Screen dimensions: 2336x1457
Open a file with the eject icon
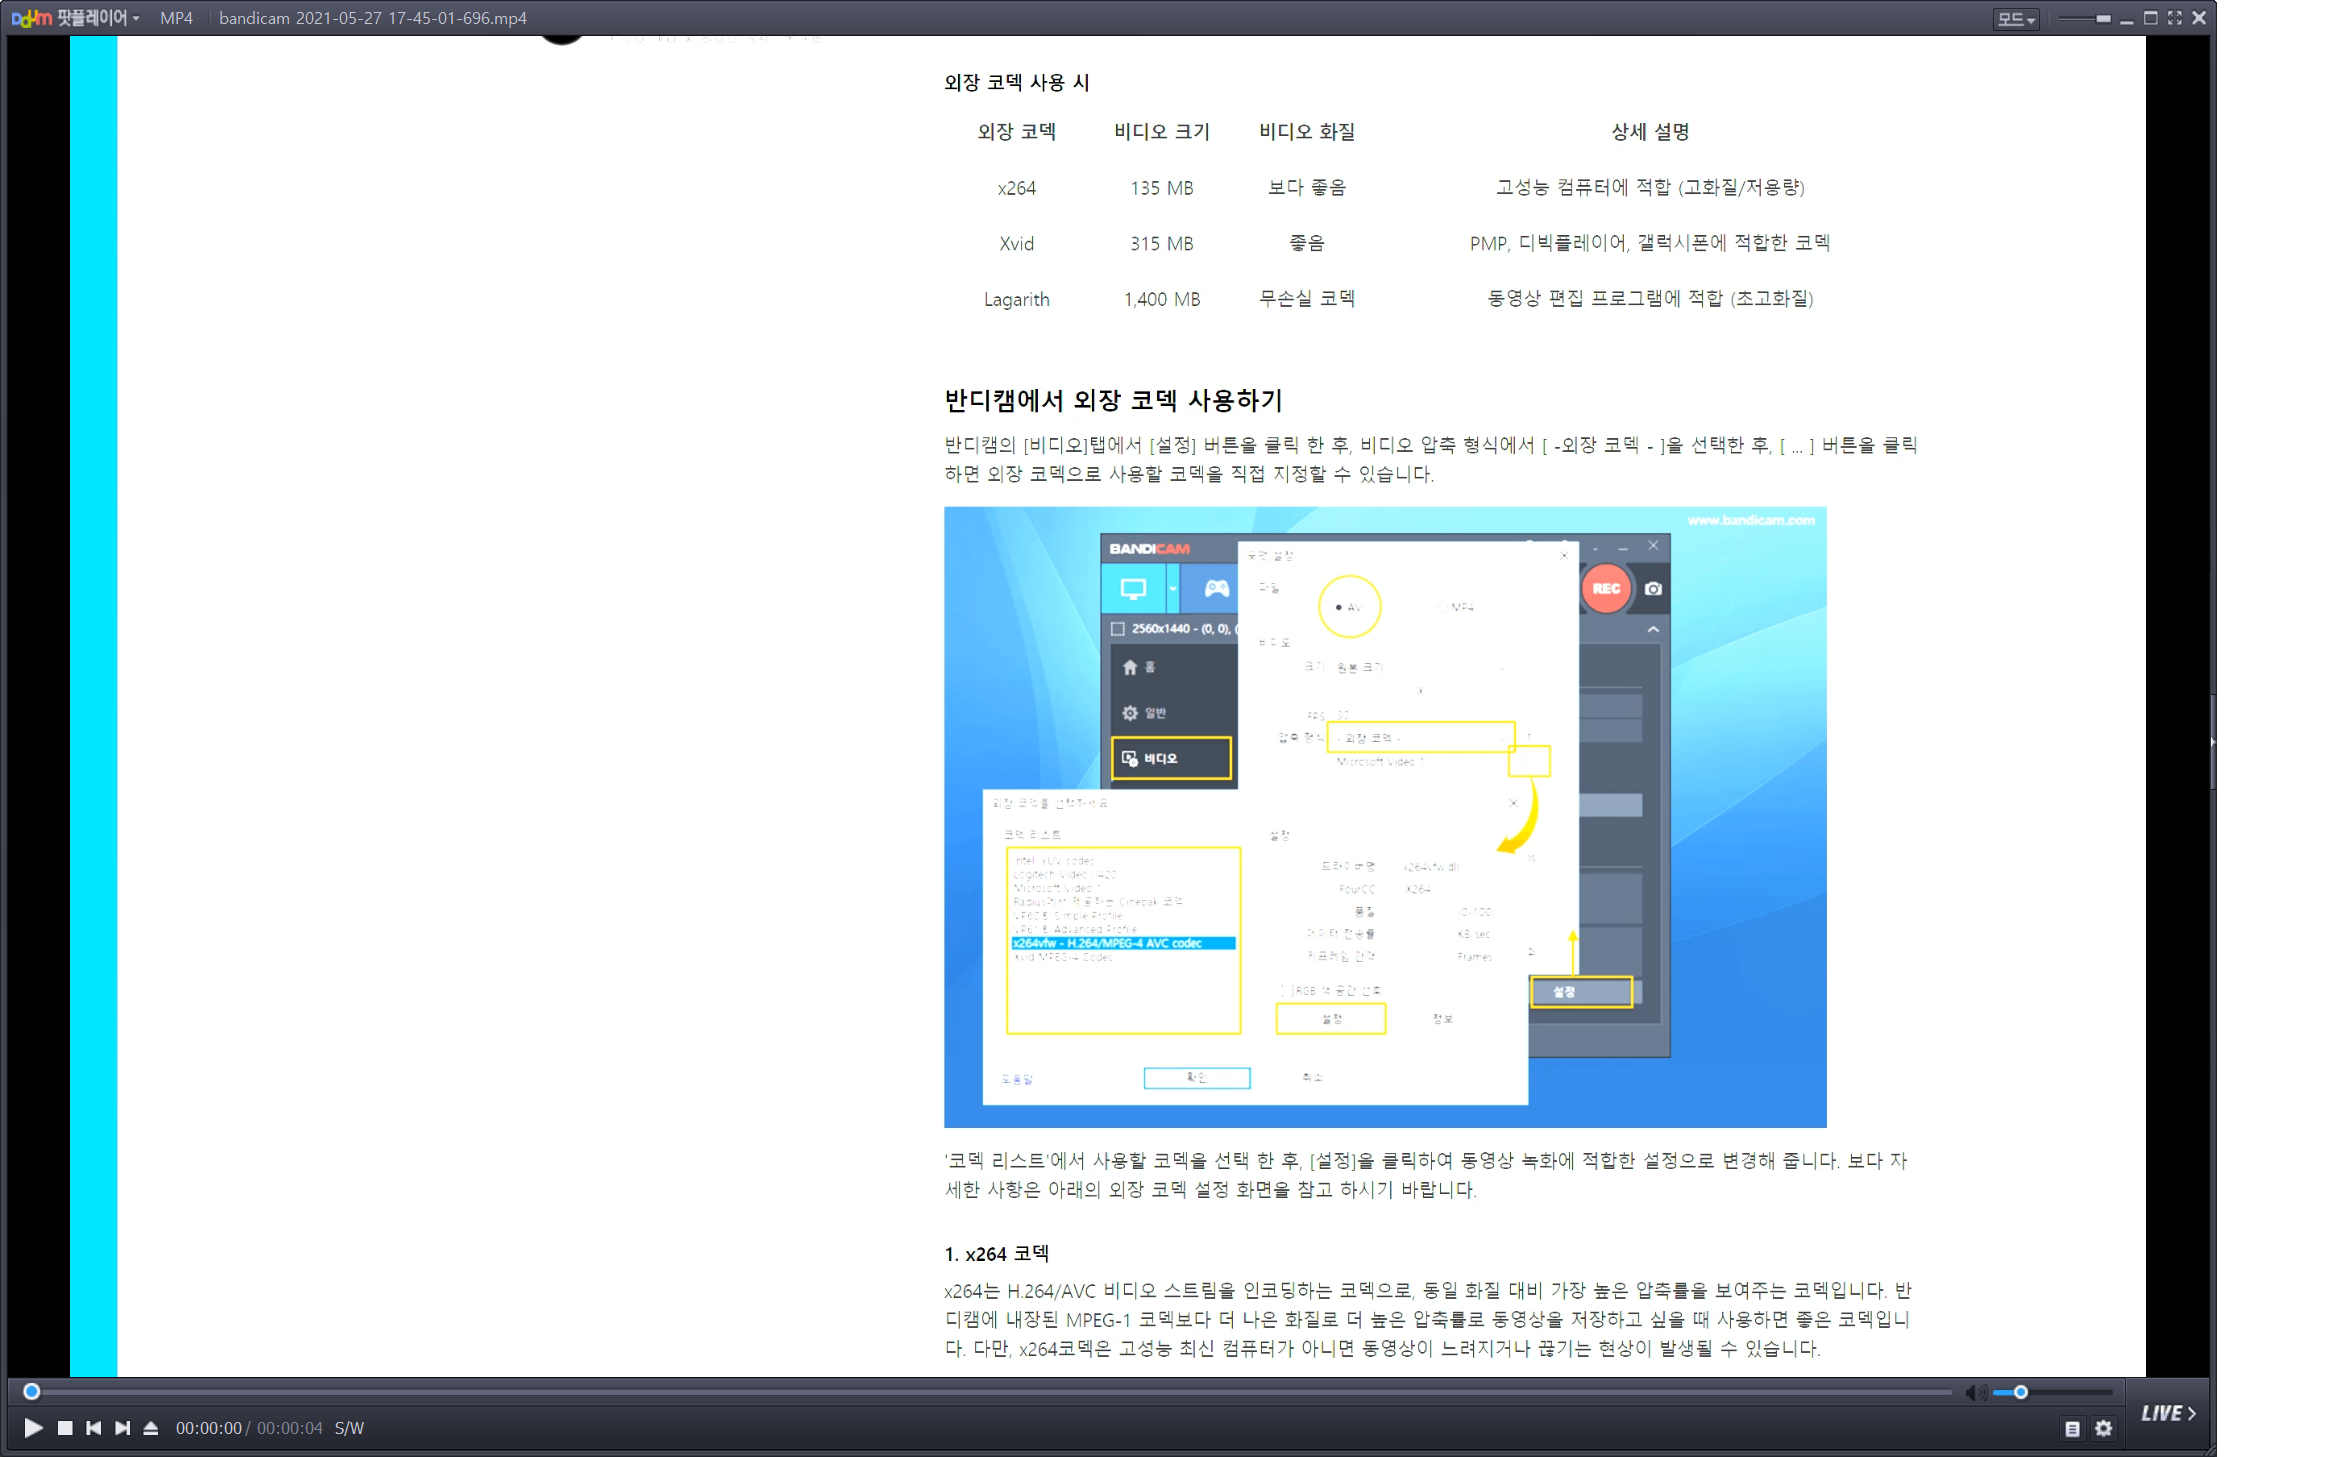pyautogui.click(x=151, y=1428)
